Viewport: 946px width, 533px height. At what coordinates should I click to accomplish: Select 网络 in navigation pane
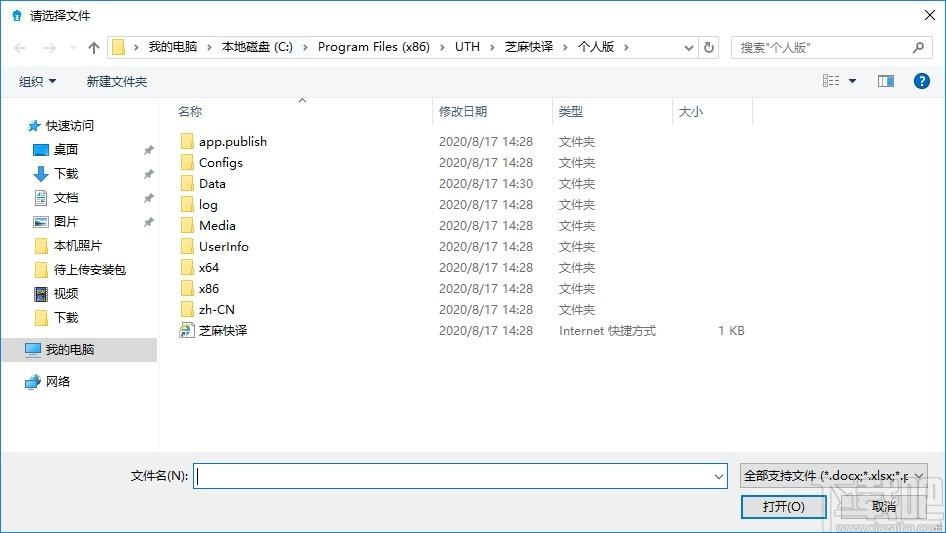(57, 381)
